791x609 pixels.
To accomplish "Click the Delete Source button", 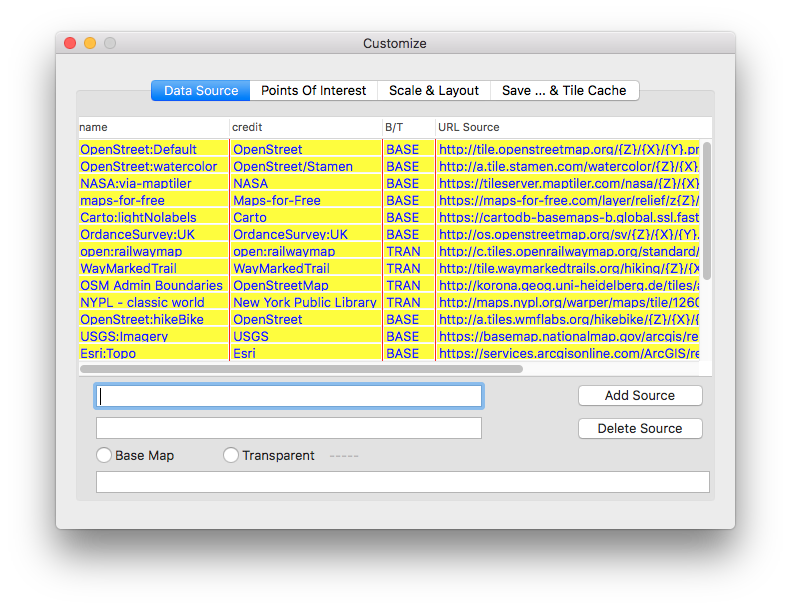I will point(640,428).
